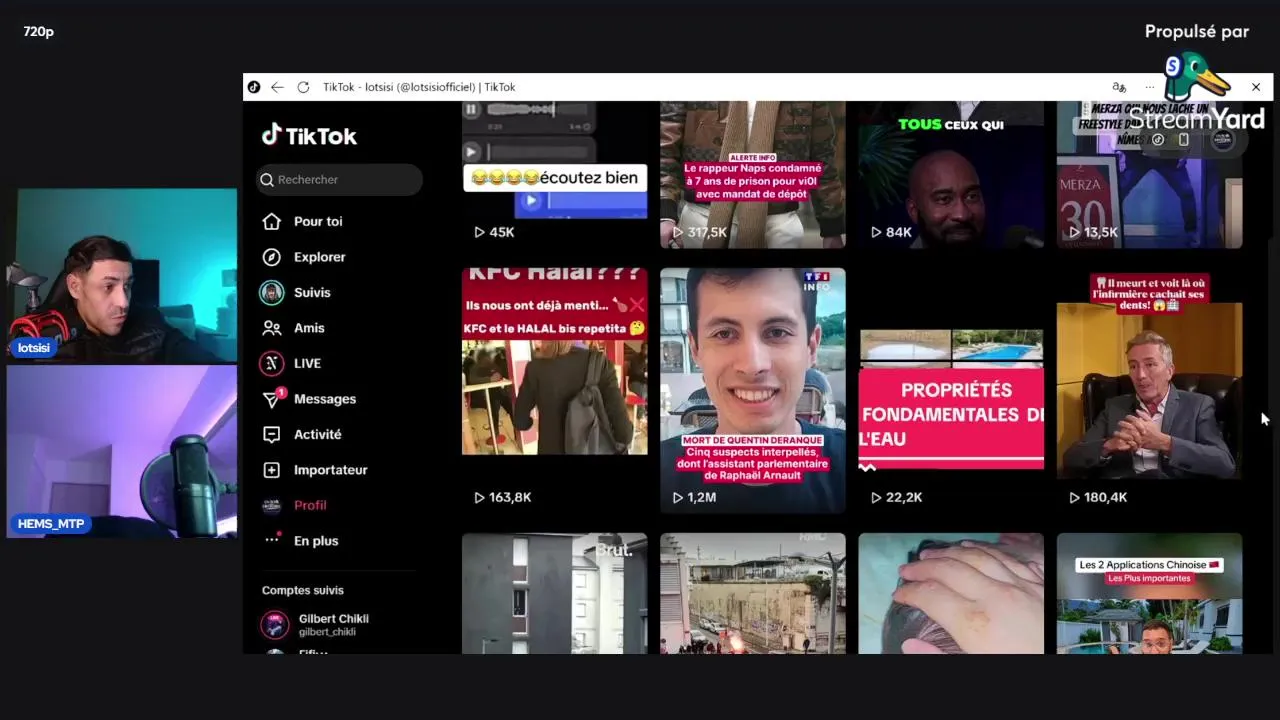
Task: Click the Comptes suivis heading
Action: [303, 590]
